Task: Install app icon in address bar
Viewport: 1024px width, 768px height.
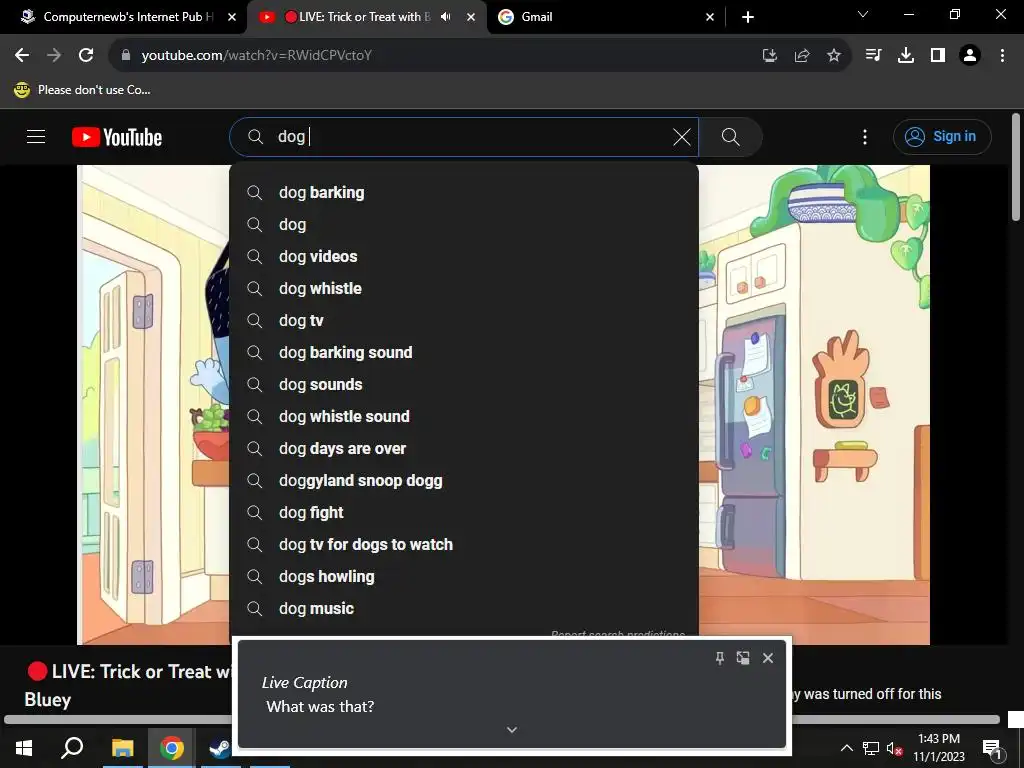Action: pyautogui.click(x=770, y=55)
